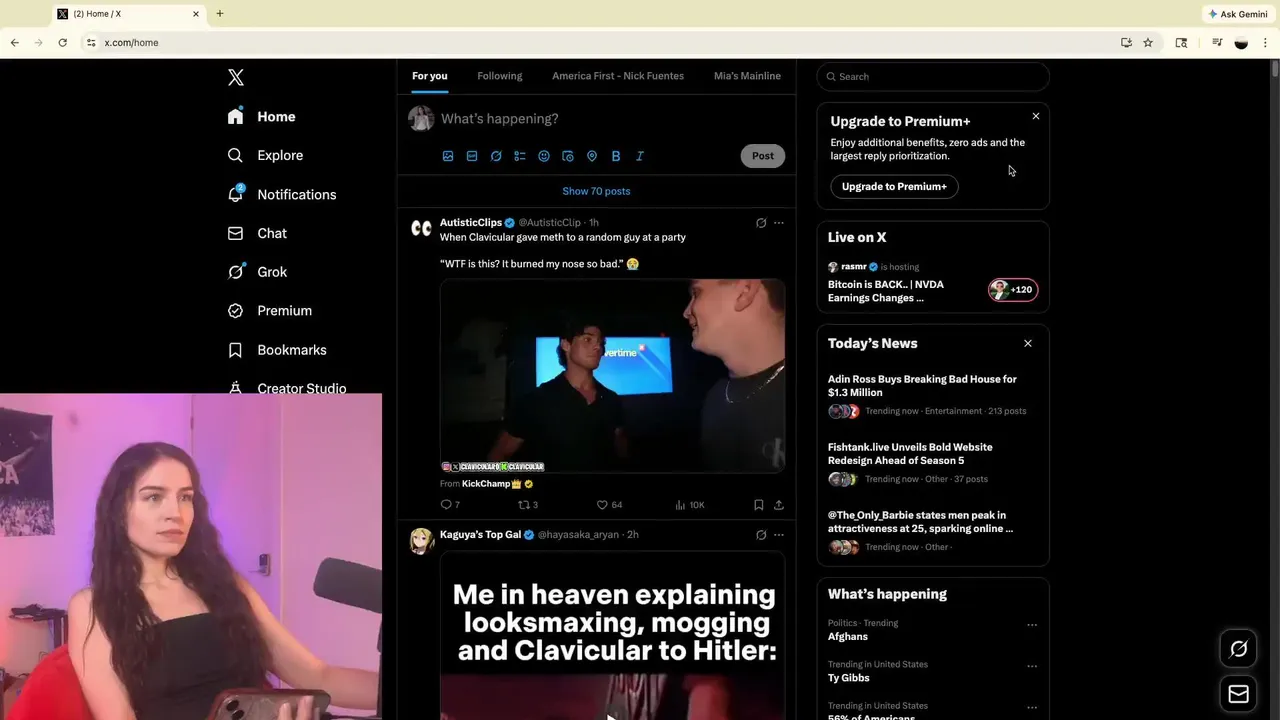Open floating messages button
The image size is (1280, 720).
pos(1239,694)
